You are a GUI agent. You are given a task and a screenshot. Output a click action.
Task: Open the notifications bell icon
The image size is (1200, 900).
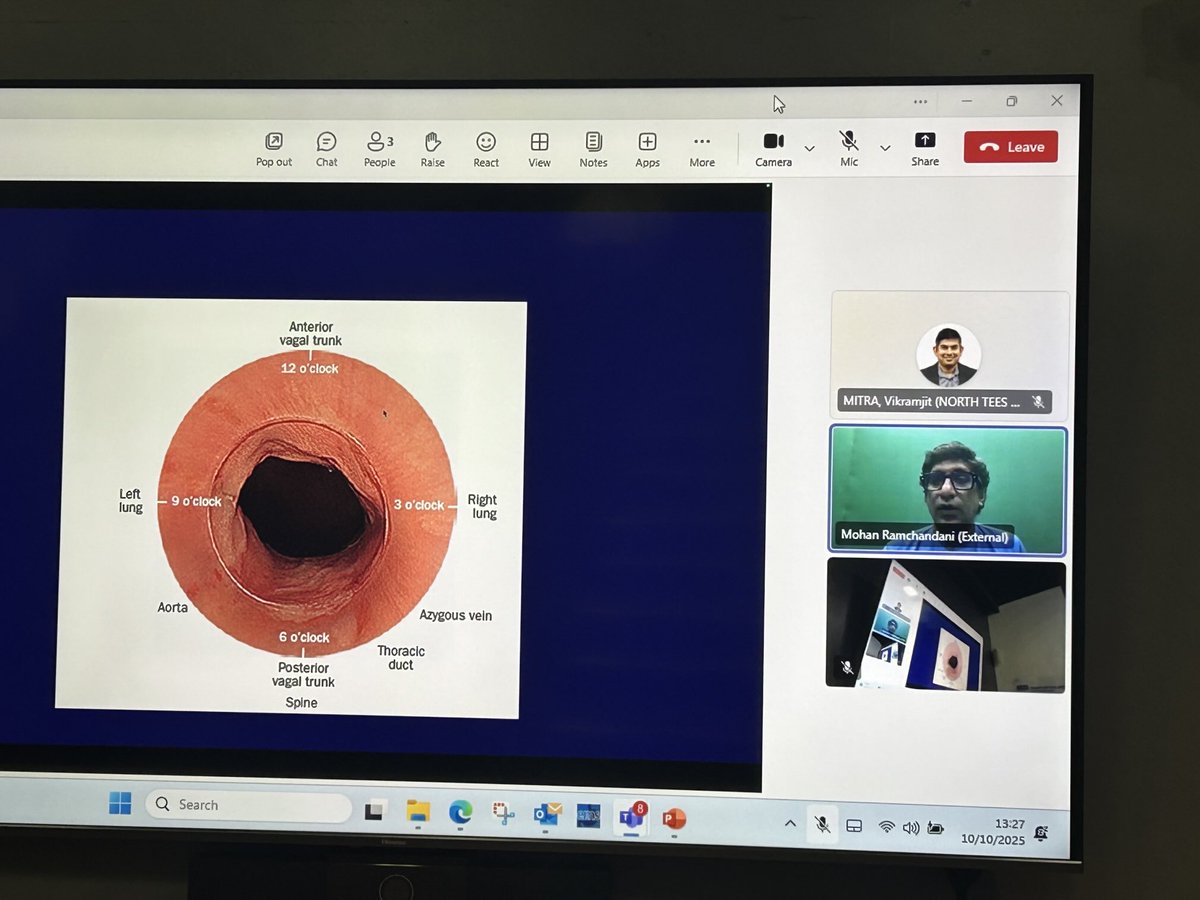(1042, 832)
